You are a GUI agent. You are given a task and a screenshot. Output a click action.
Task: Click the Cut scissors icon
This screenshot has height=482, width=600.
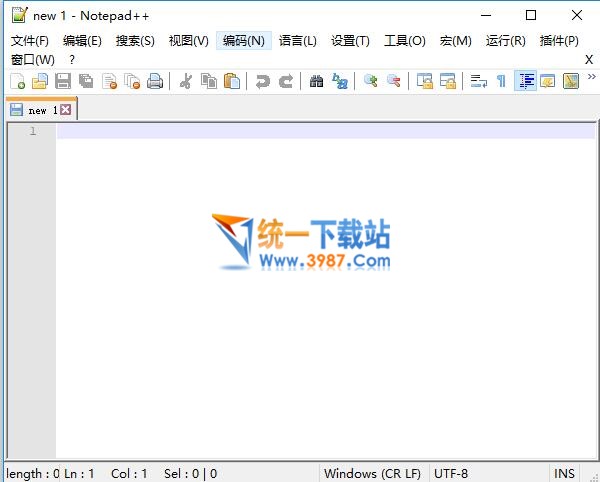coord(186,82)
